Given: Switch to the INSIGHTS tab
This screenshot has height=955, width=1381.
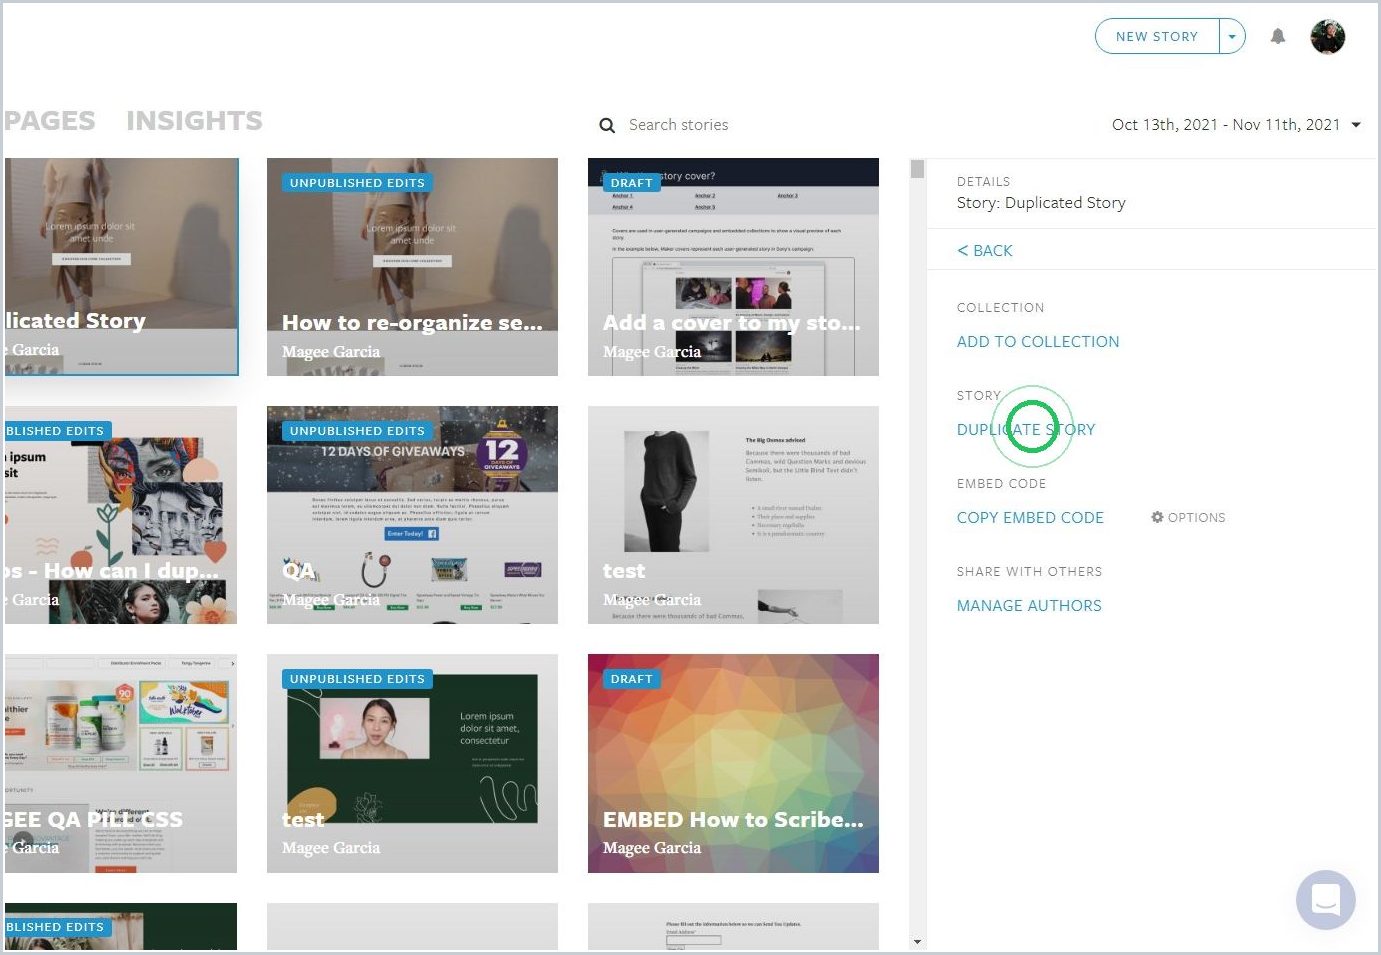Looking at the screenshot, I should pos(194,121).
